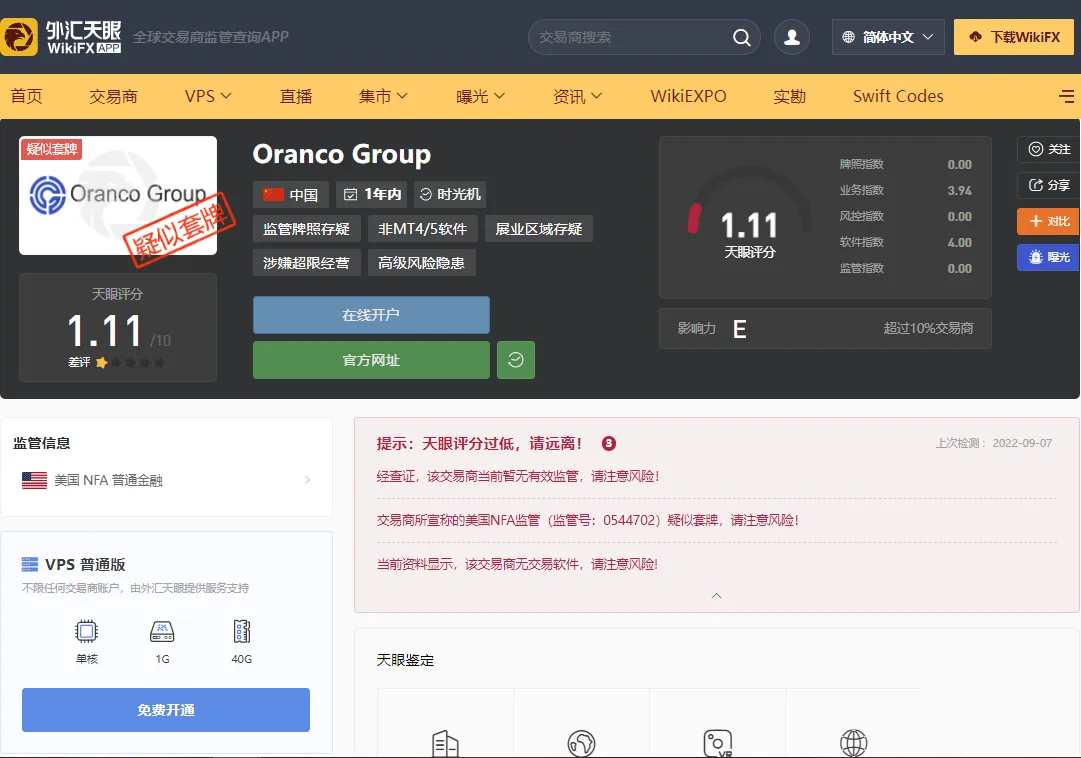
Task: Expand the 集市 menu
Action: [x=383, y=97]
